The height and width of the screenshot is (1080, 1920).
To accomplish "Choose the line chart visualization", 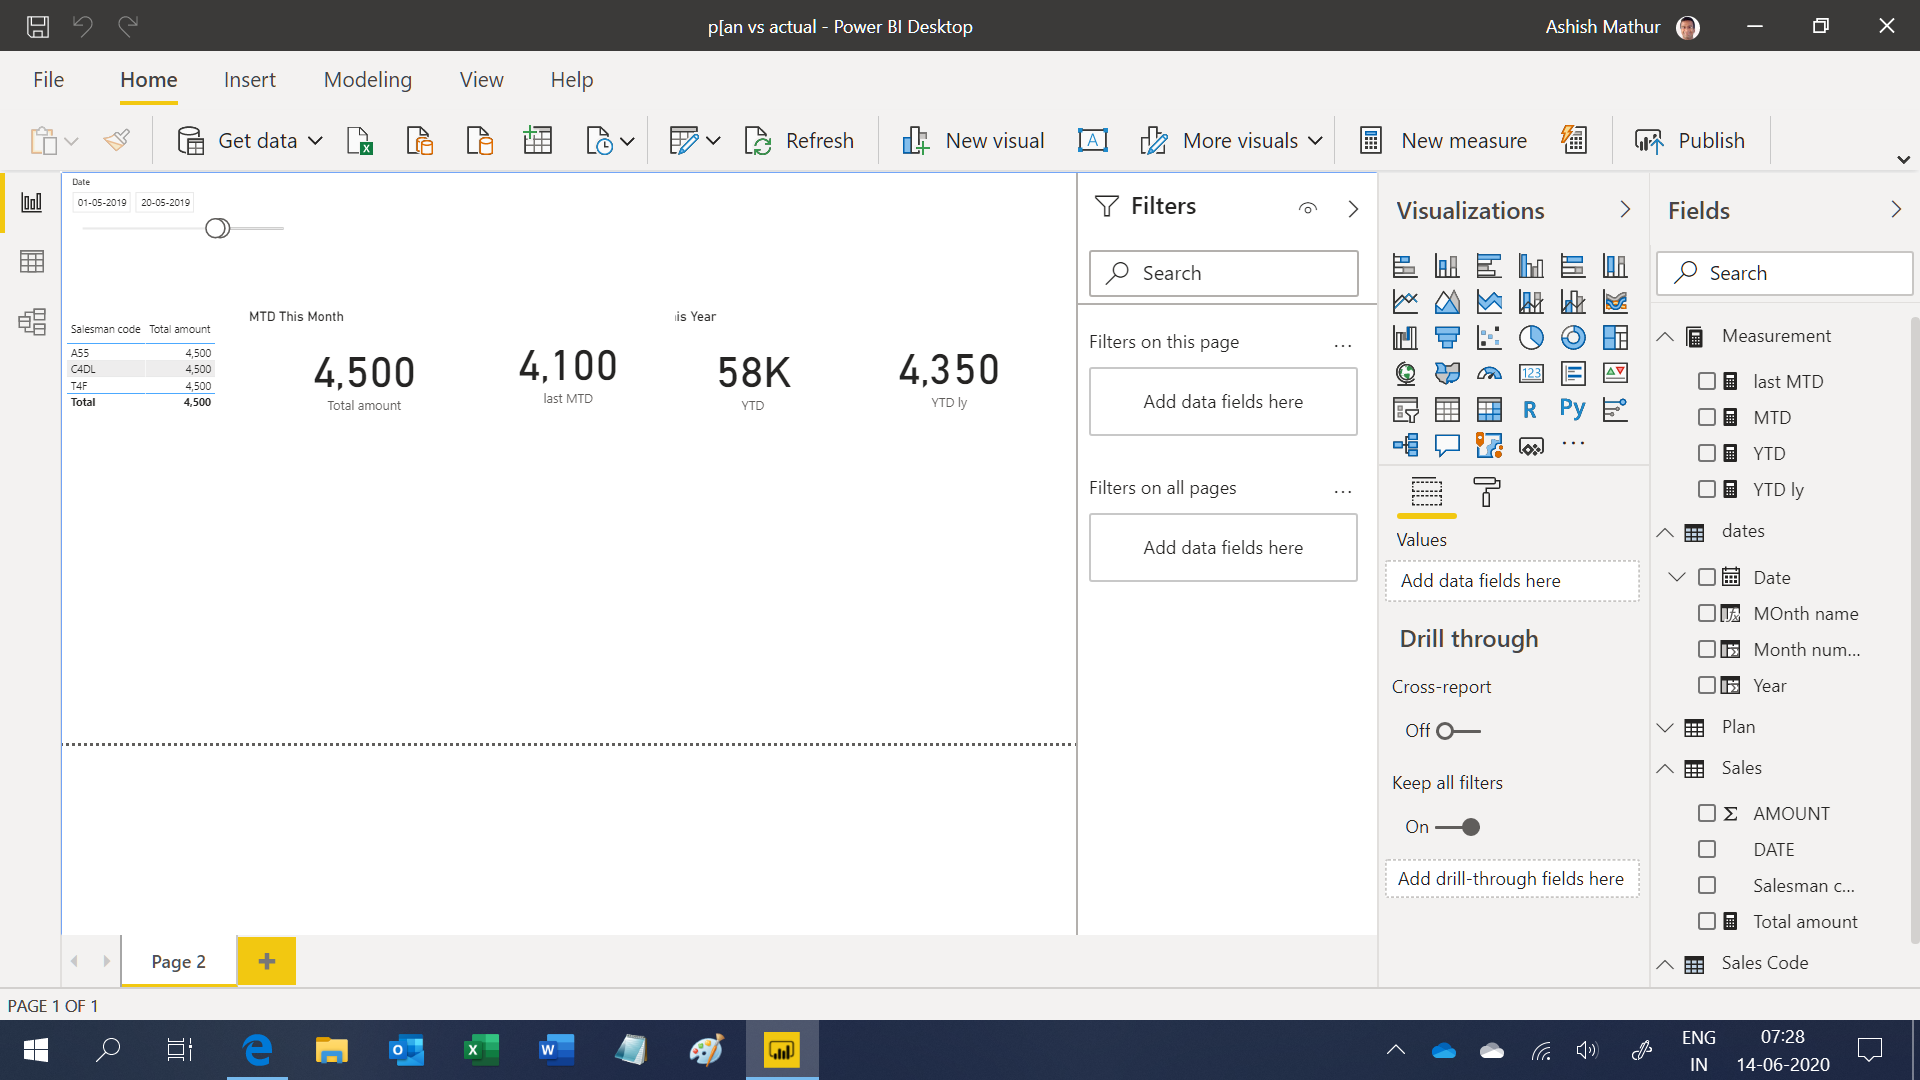I will 1405,302.
